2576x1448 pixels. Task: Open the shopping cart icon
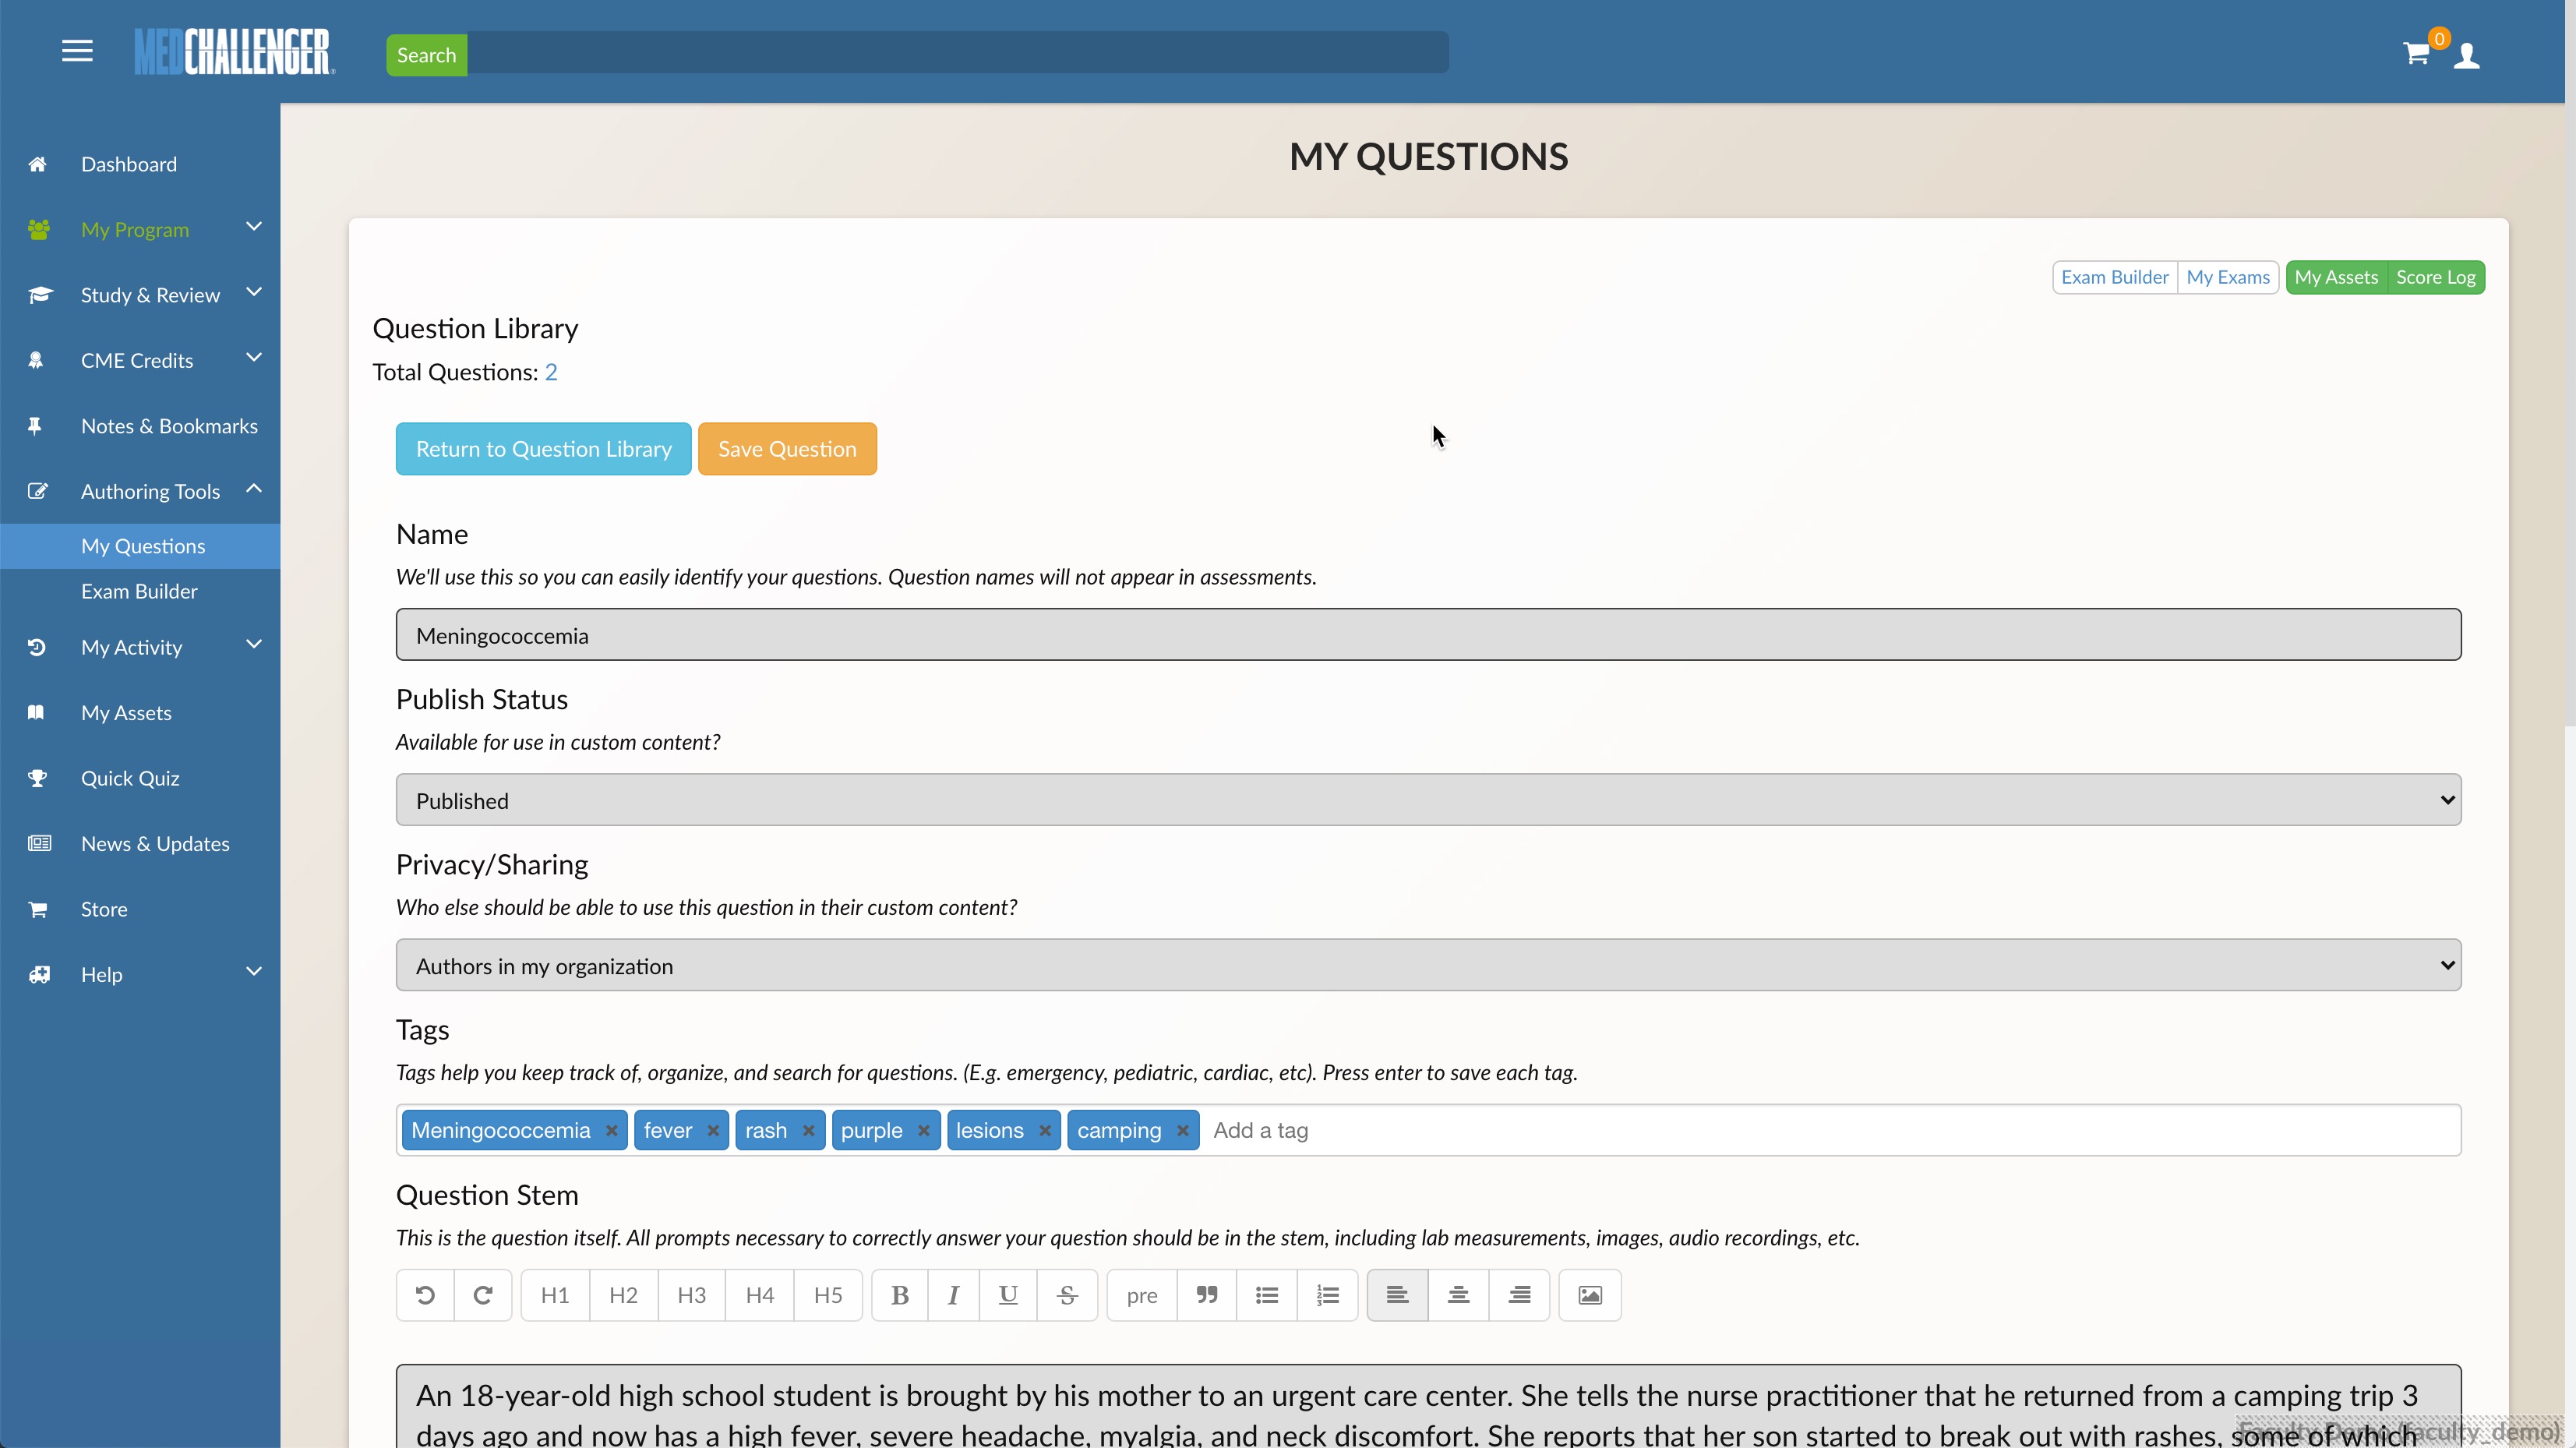(2416, 54)
